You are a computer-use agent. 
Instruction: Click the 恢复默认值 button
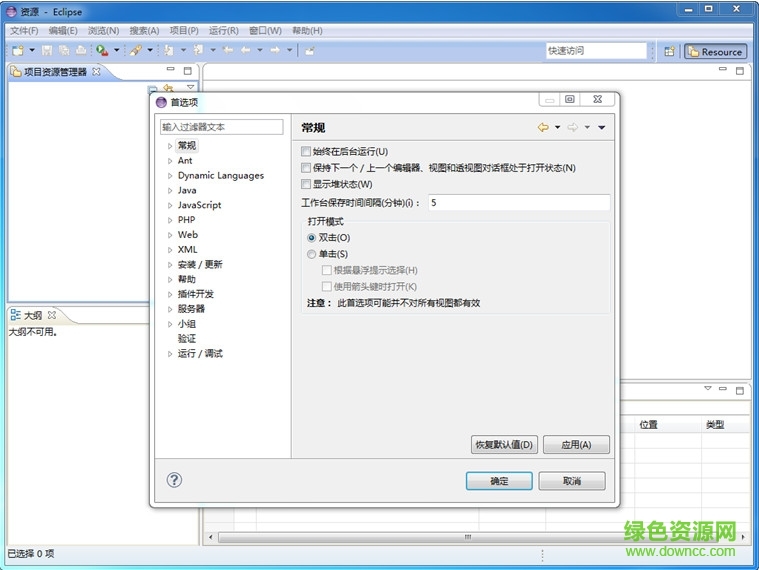click(x=504, y=444)
